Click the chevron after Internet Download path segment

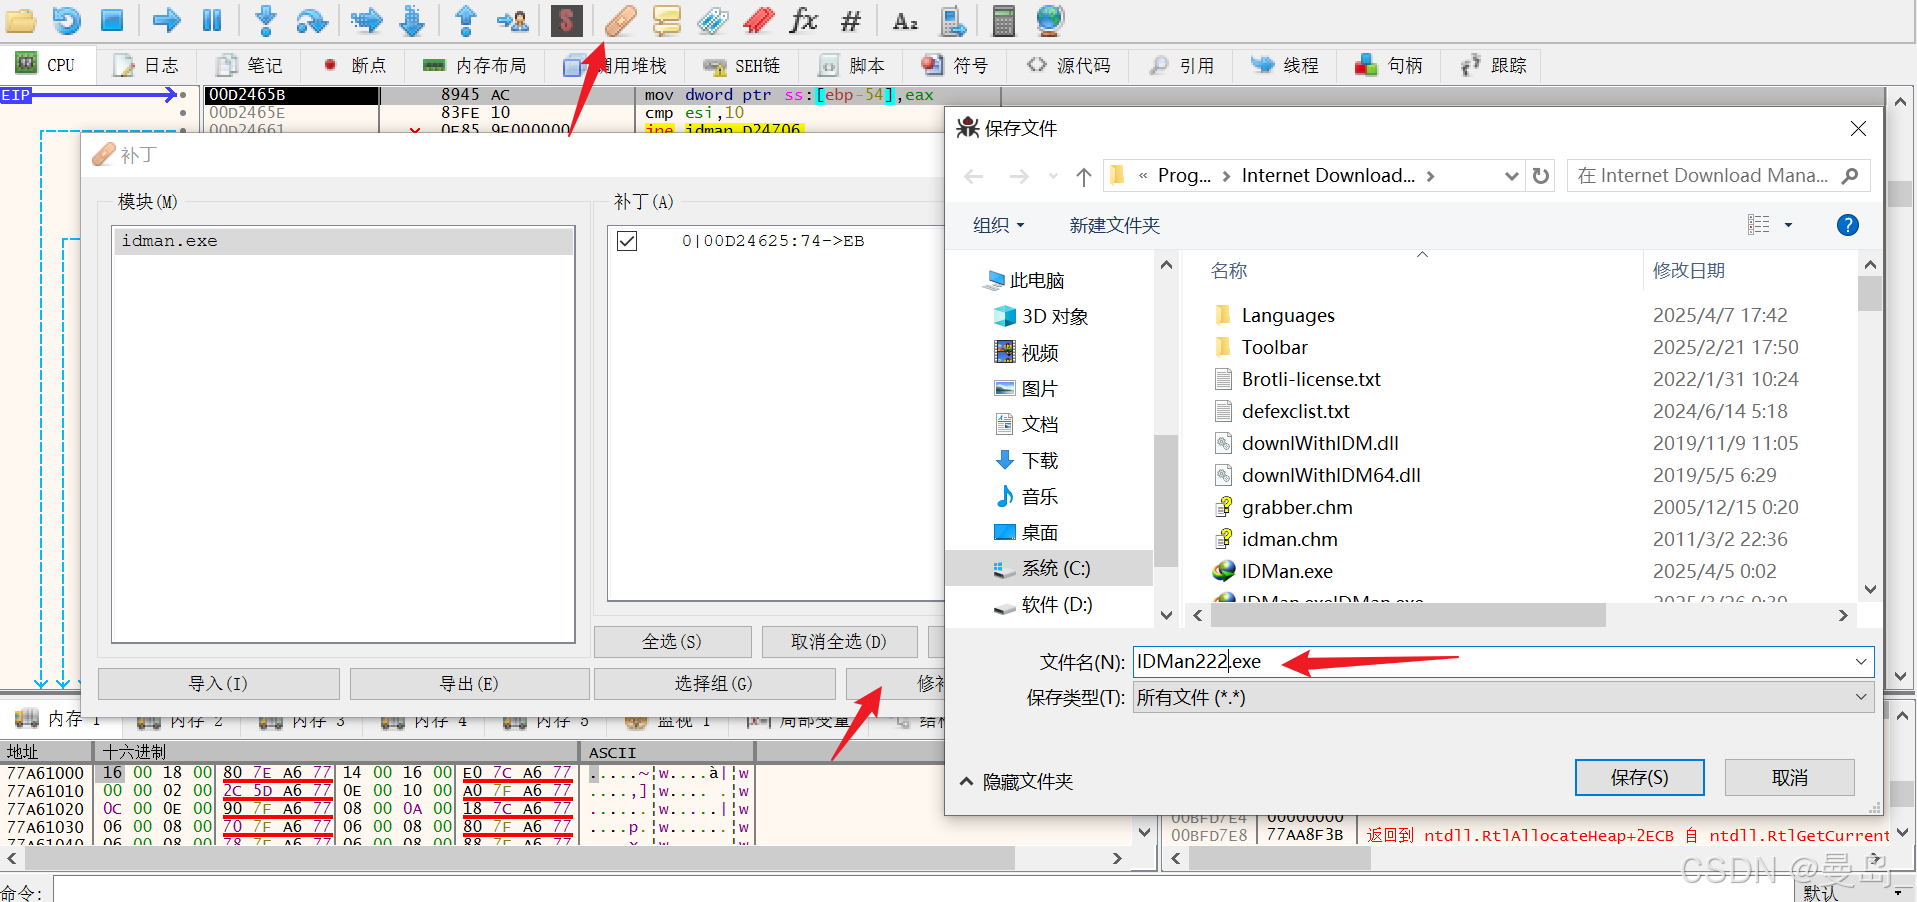coord(1431,176)
